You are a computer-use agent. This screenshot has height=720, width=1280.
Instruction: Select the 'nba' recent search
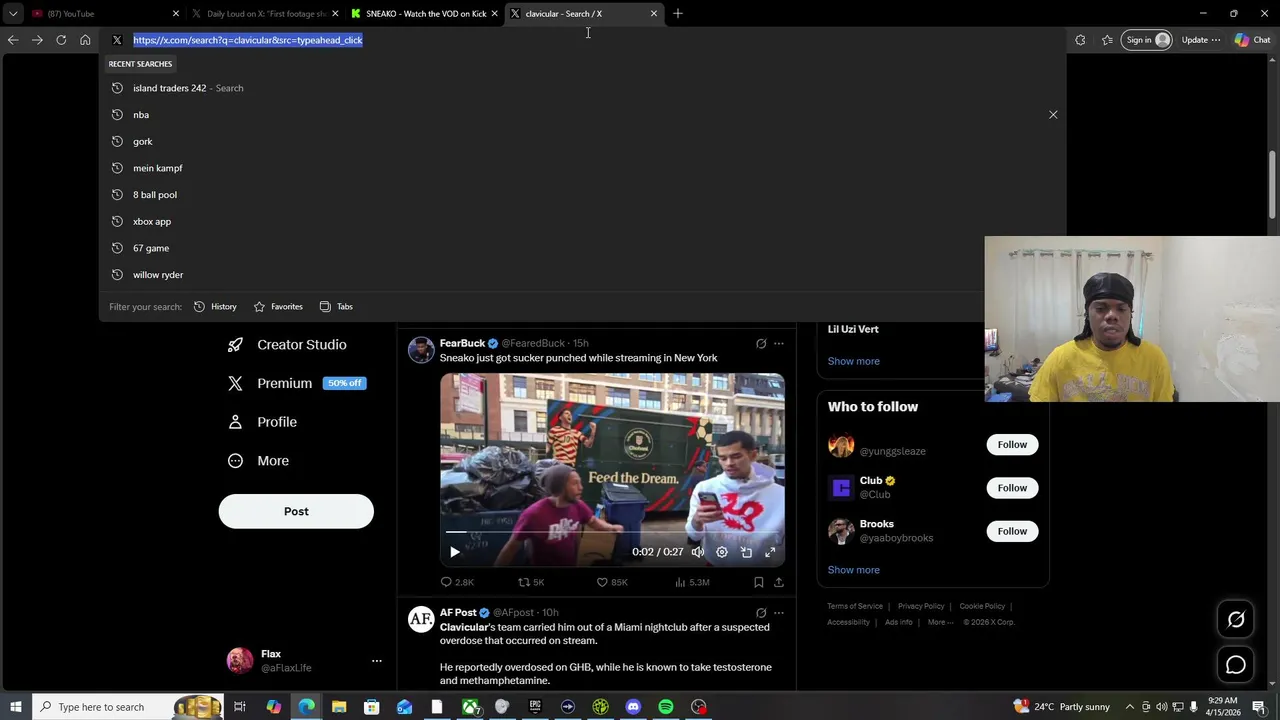tap(580, 115)
